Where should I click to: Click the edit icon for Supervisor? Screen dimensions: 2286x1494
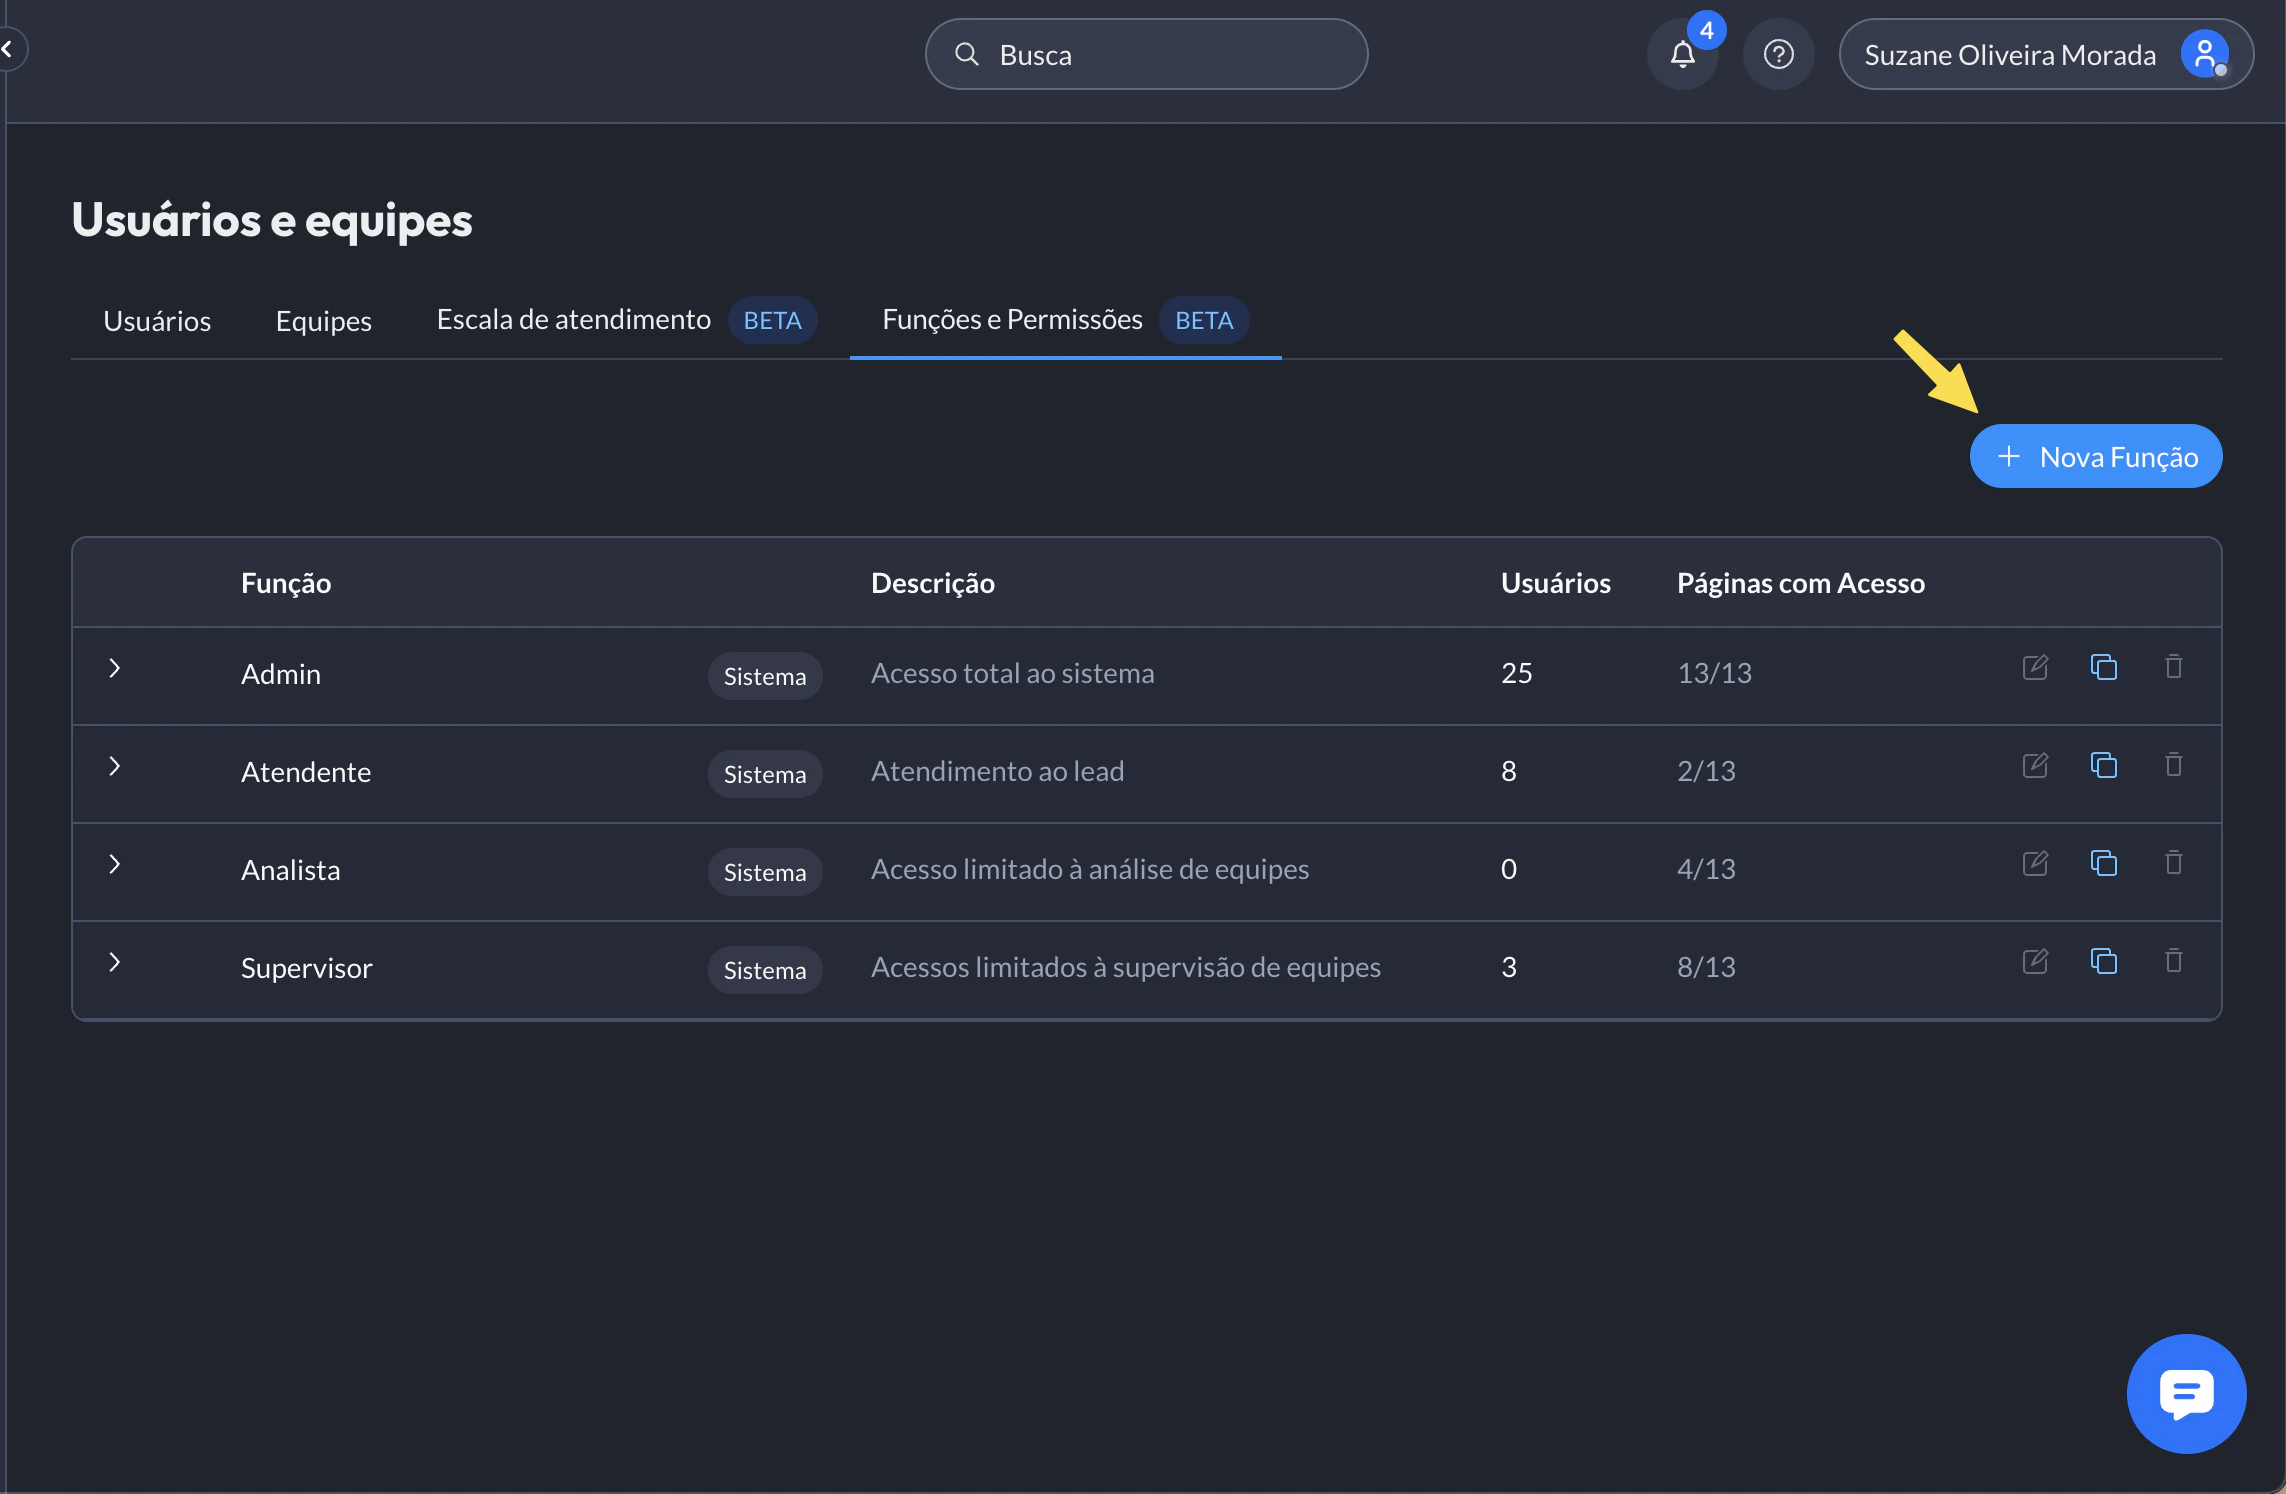2035,962
